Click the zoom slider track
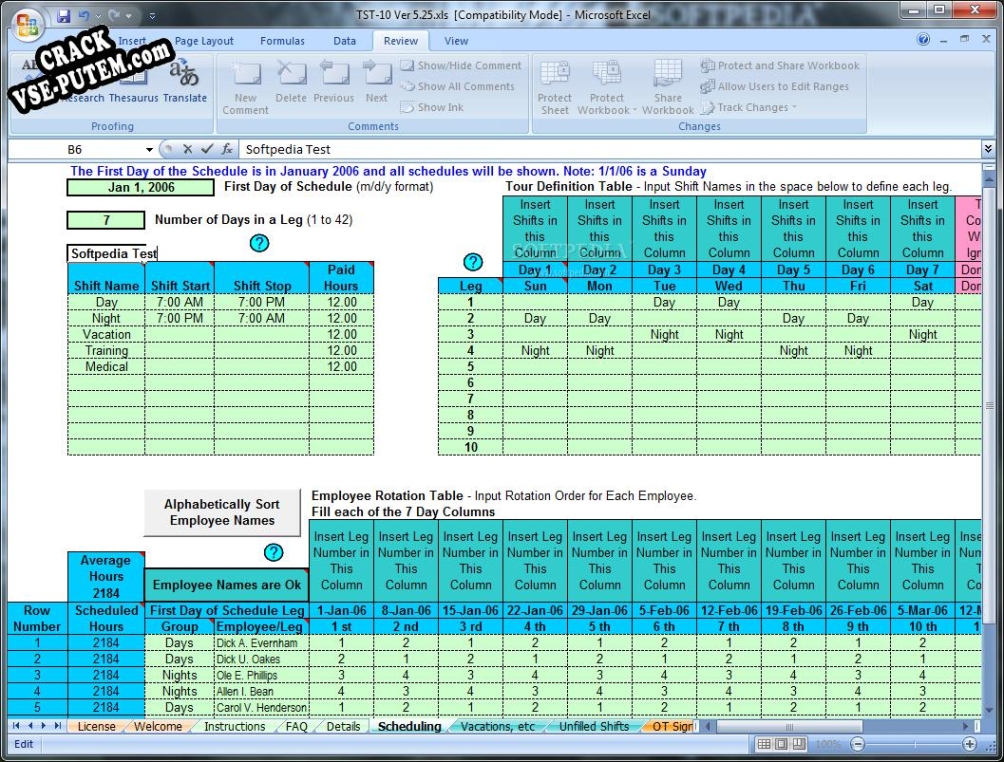Image resolution: width=1004 pixels, height=762 pixels. click(x=914, y=744)
